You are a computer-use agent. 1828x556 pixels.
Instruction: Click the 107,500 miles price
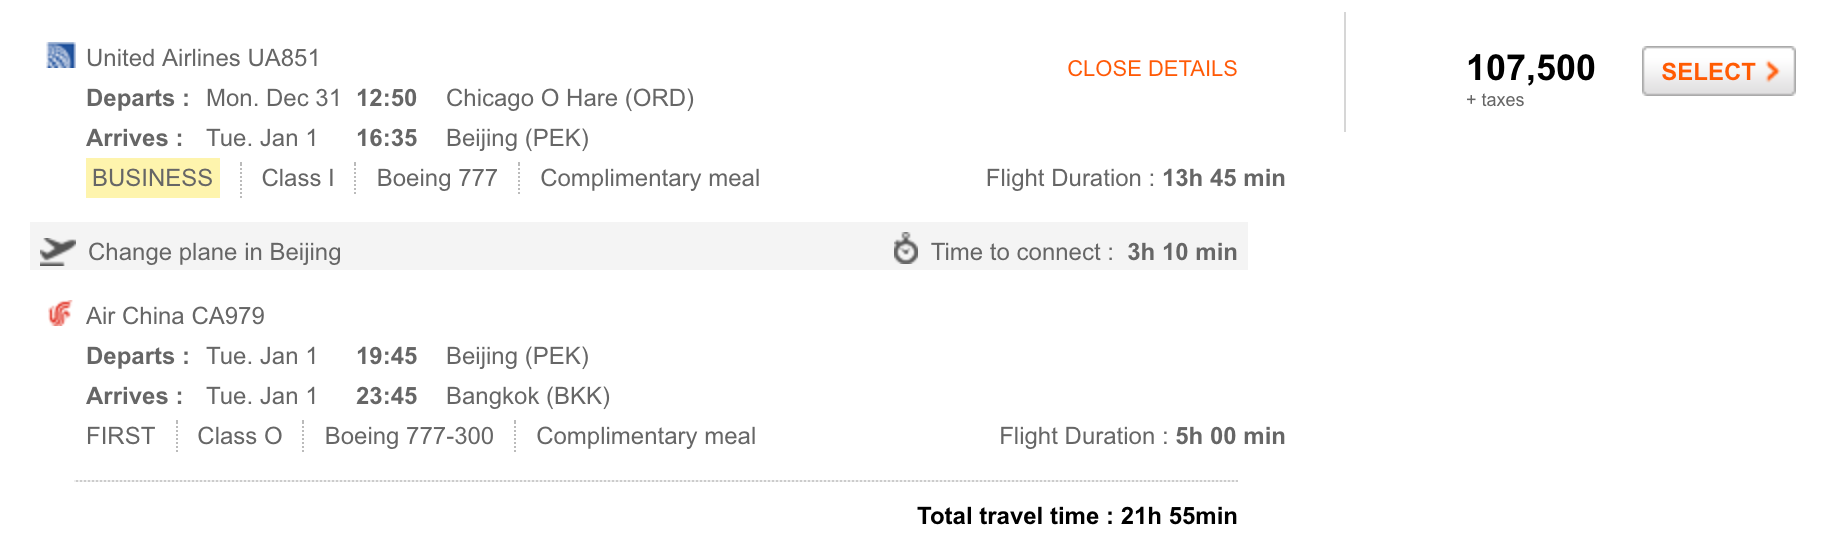[x=1530, y=68]
